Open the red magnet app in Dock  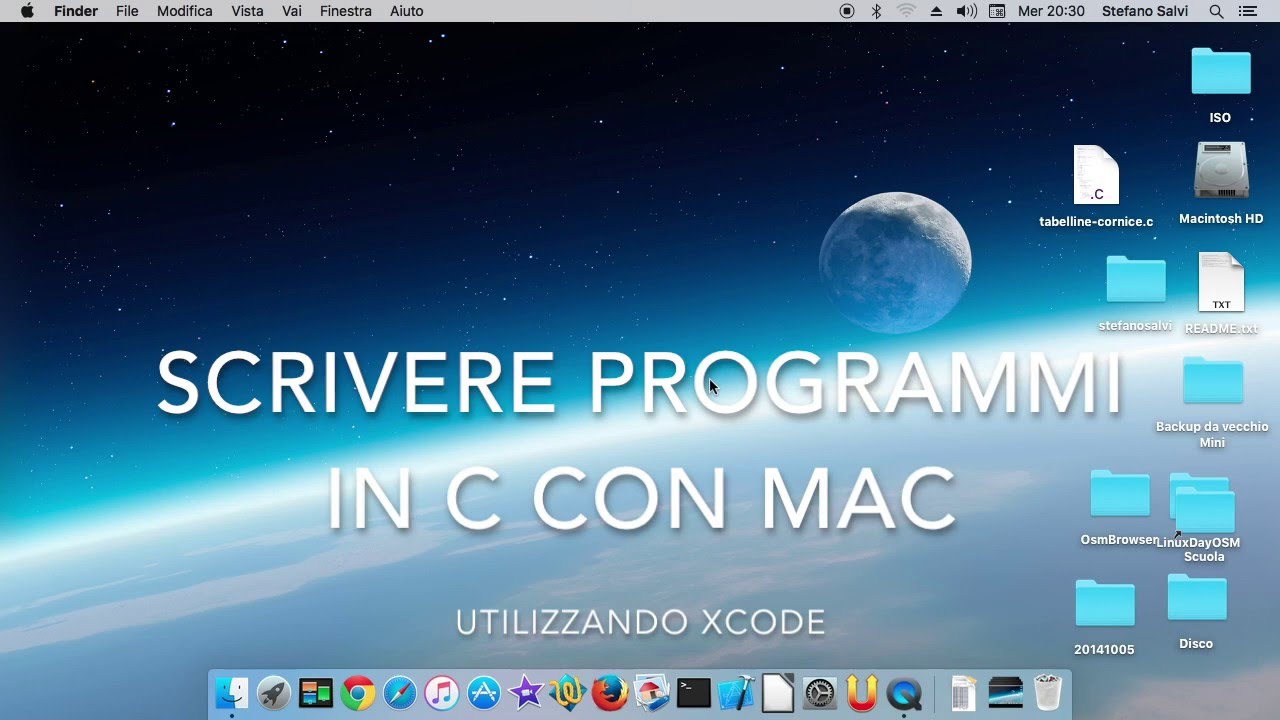(x=861, y=692)
